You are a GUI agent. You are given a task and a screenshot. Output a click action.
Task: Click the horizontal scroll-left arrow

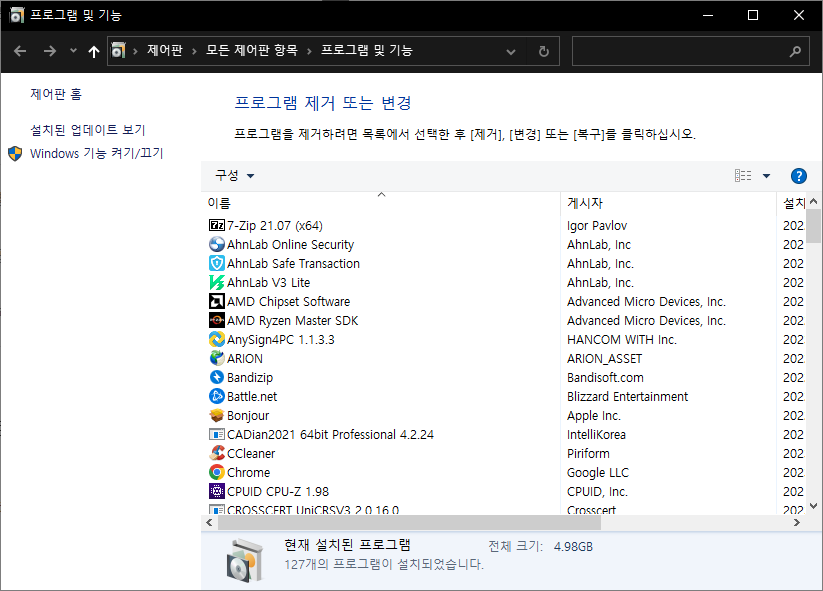click(209, 522)
